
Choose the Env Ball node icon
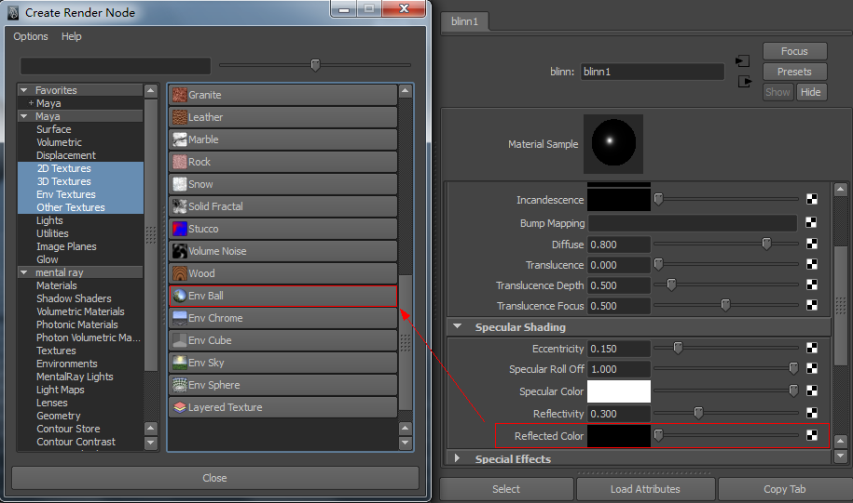(x=180, y=296)
